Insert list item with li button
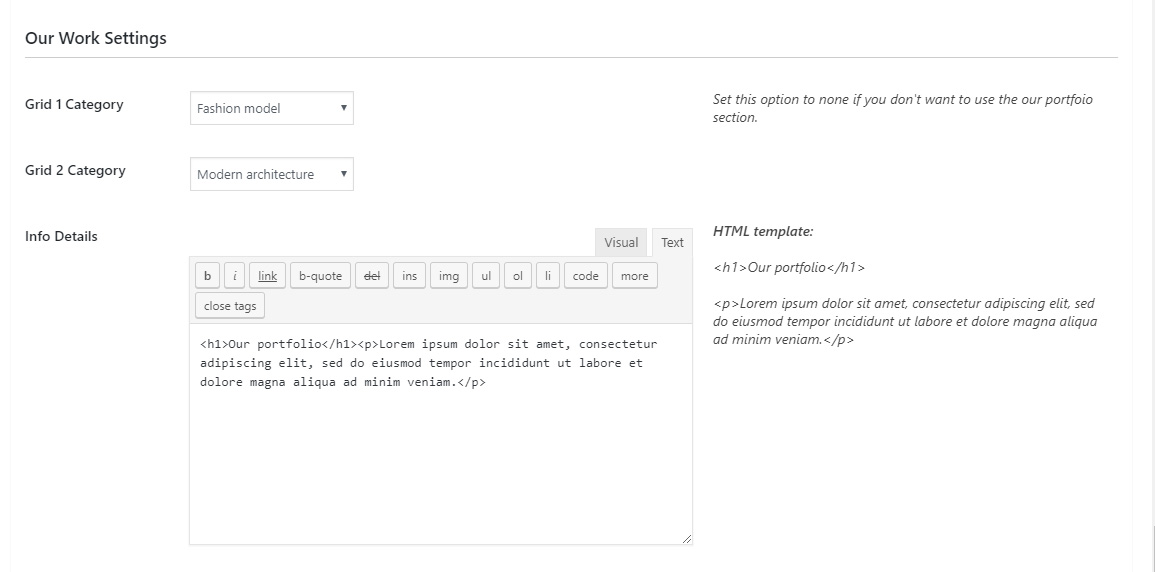Image resolution: width=1155 pixels, height=572 pixels. point(548,276)
